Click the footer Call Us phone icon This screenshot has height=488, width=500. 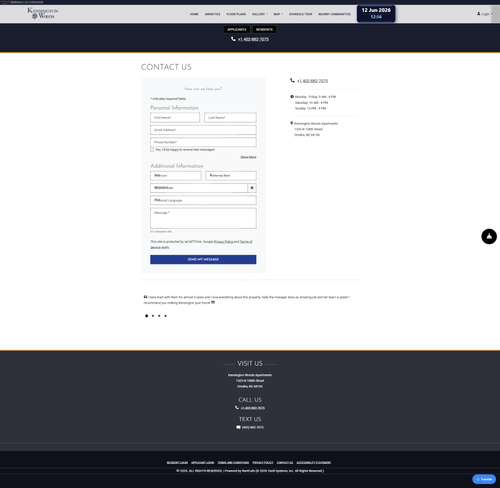pos(237,407)
